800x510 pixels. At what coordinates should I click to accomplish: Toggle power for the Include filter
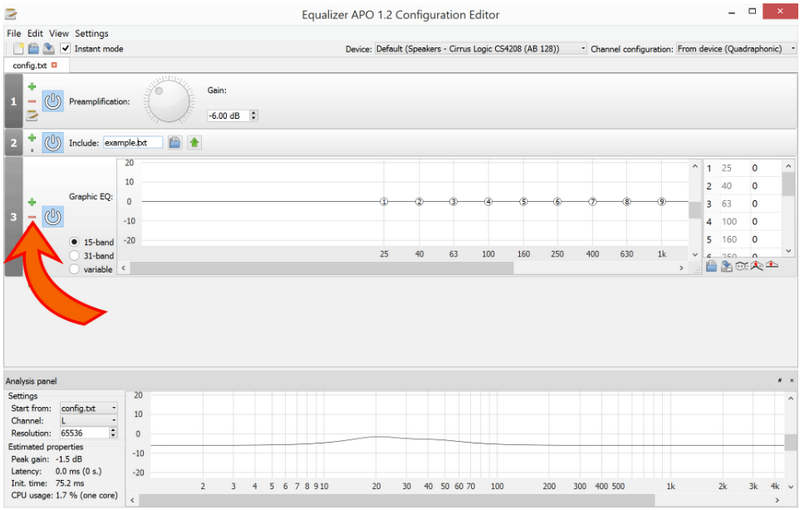[x=53, y=143]
